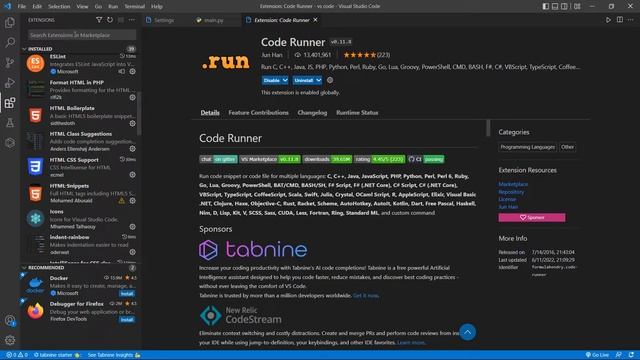The image size is (640, 360).
Task: Open Uninstall dropdown arrow for Code Runner
Action: tap(318, 80)
